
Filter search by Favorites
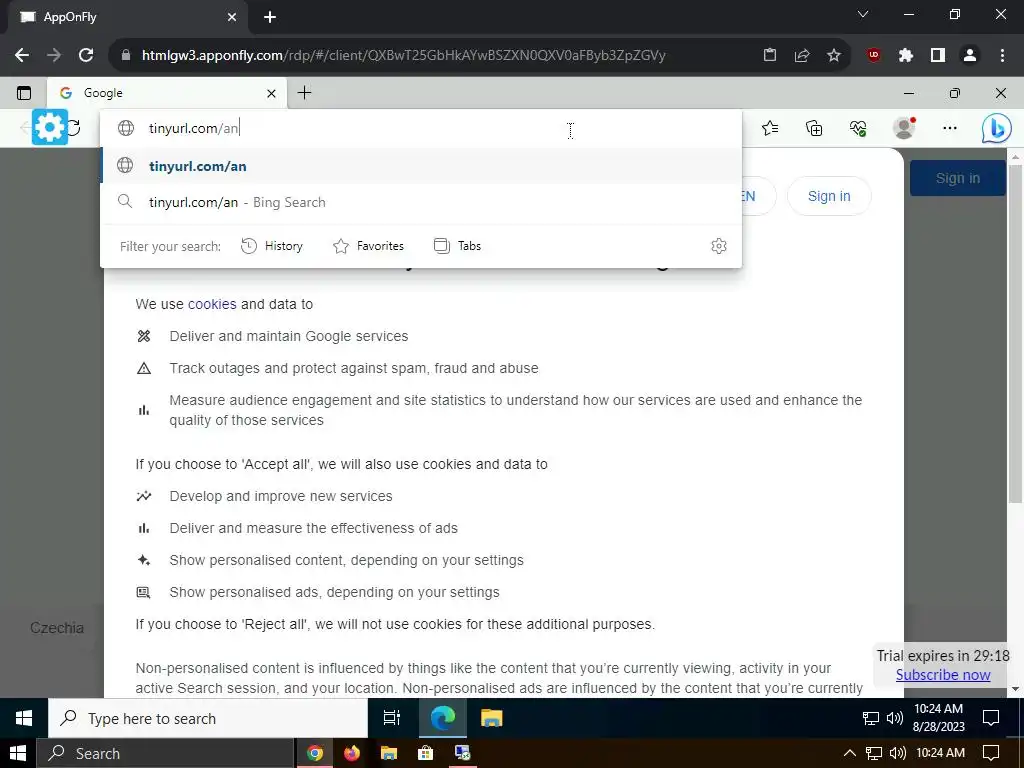pyautogui.click(x=368, y=246)
